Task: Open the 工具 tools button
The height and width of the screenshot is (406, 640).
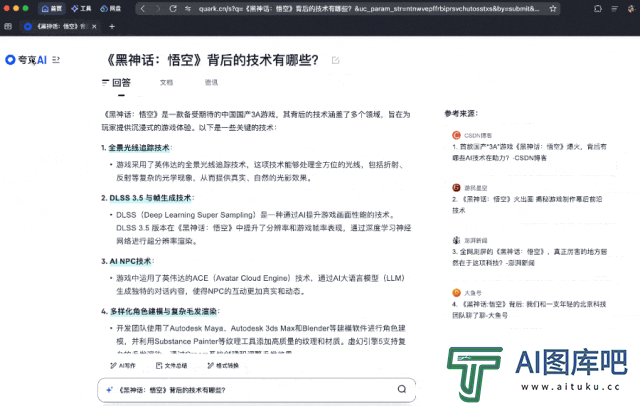Action: (81, 9)
